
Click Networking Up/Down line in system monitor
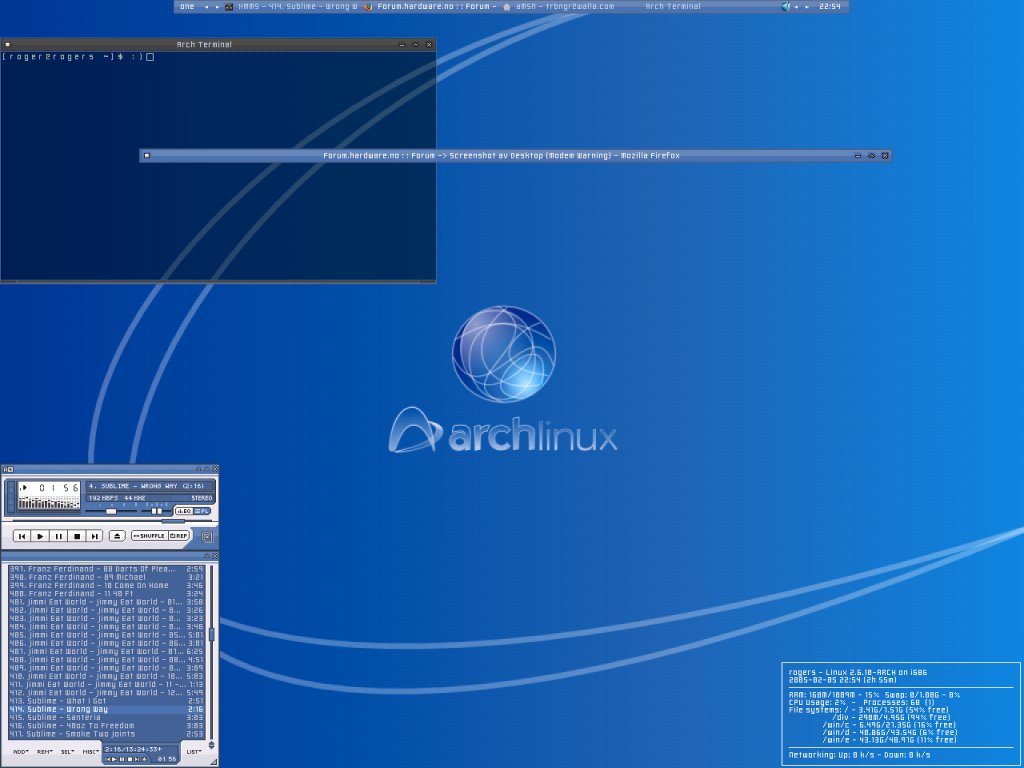tap(859, 755)
